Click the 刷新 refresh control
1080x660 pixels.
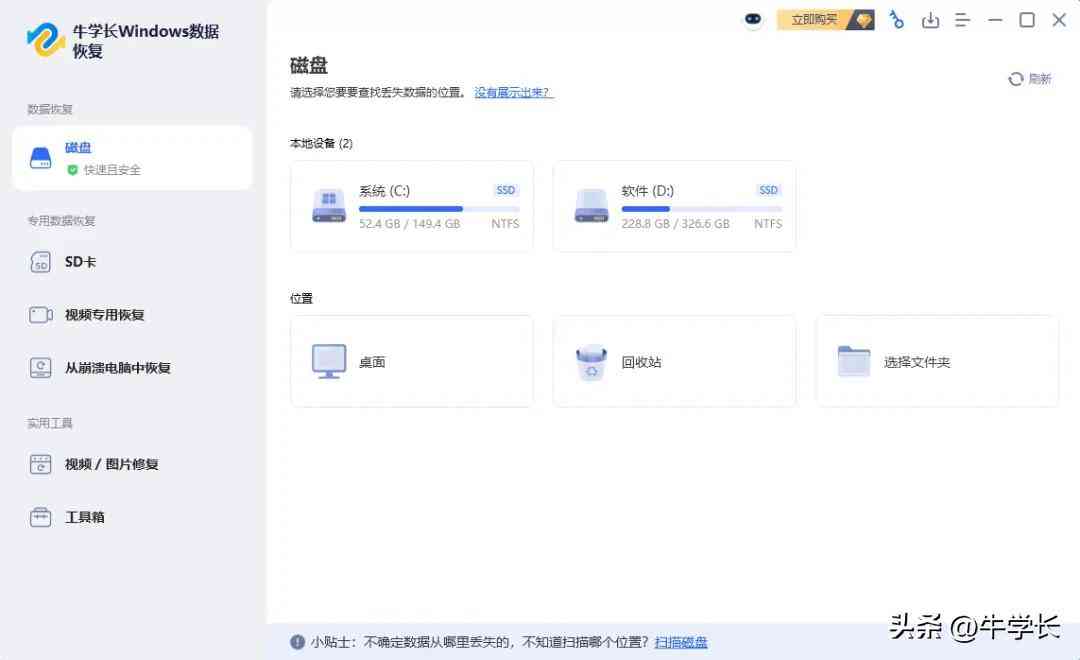(x=1027, y=78)
